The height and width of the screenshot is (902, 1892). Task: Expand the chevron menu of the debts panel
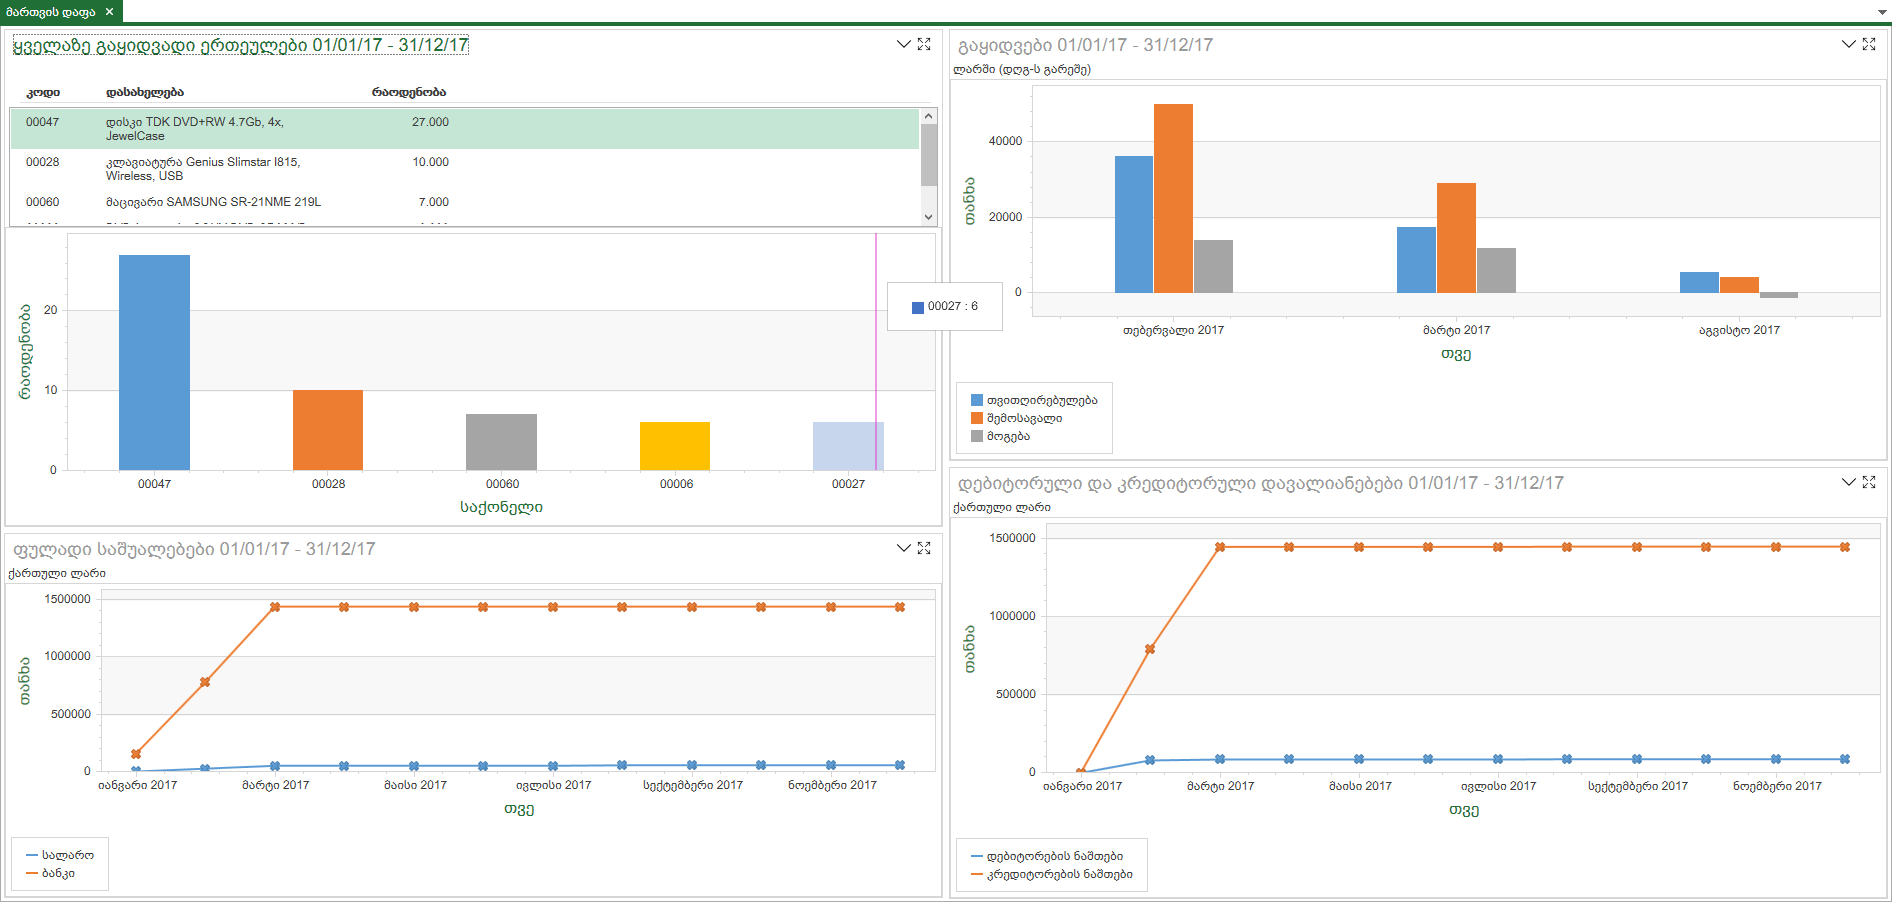click(x=1848, y=482)
